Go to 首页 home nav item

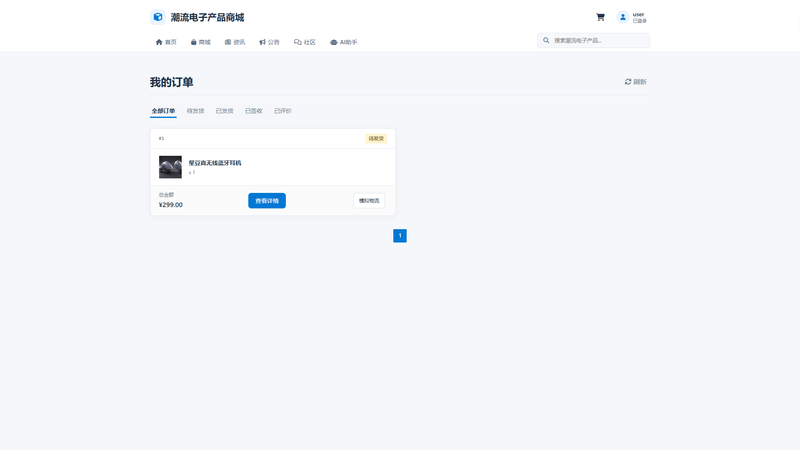[x=166, y=42]
